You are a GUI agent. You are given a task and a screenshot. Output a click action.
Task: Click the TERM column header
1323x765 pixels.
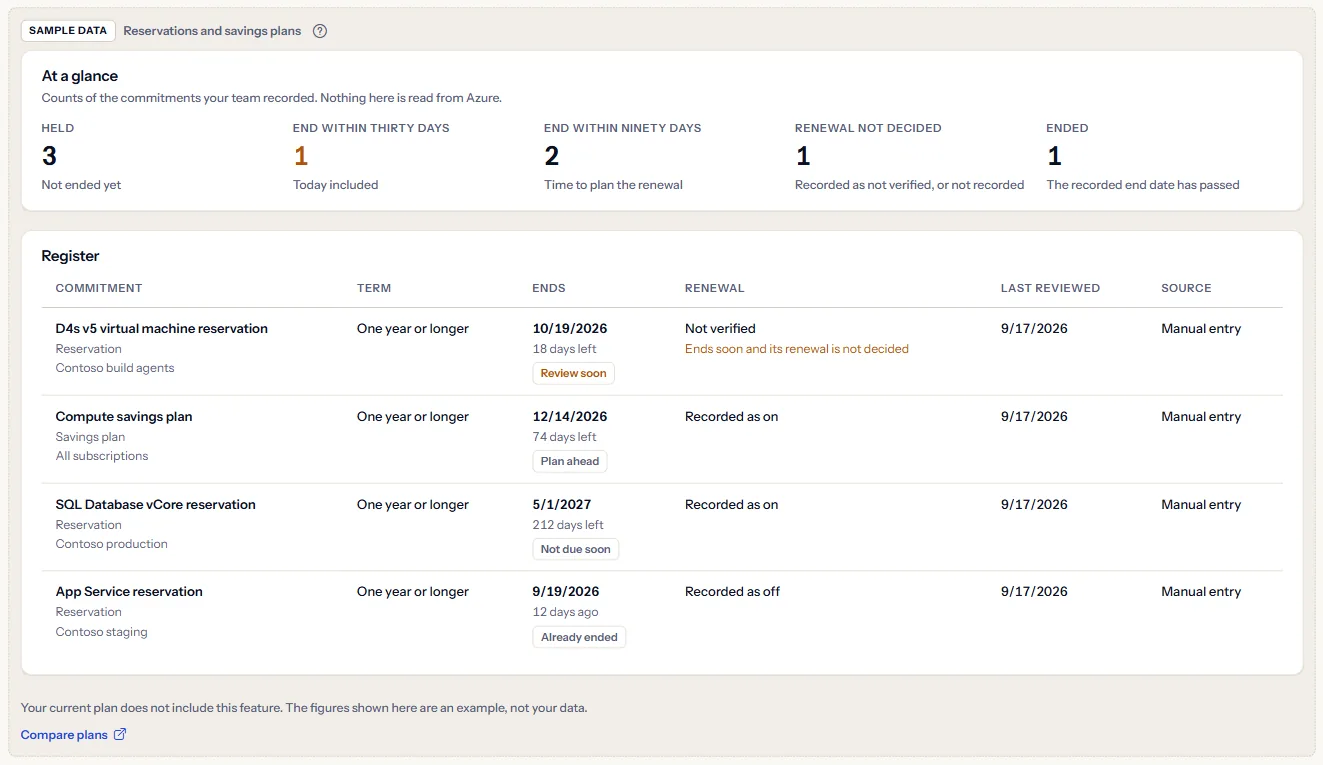tap(374, 288)
